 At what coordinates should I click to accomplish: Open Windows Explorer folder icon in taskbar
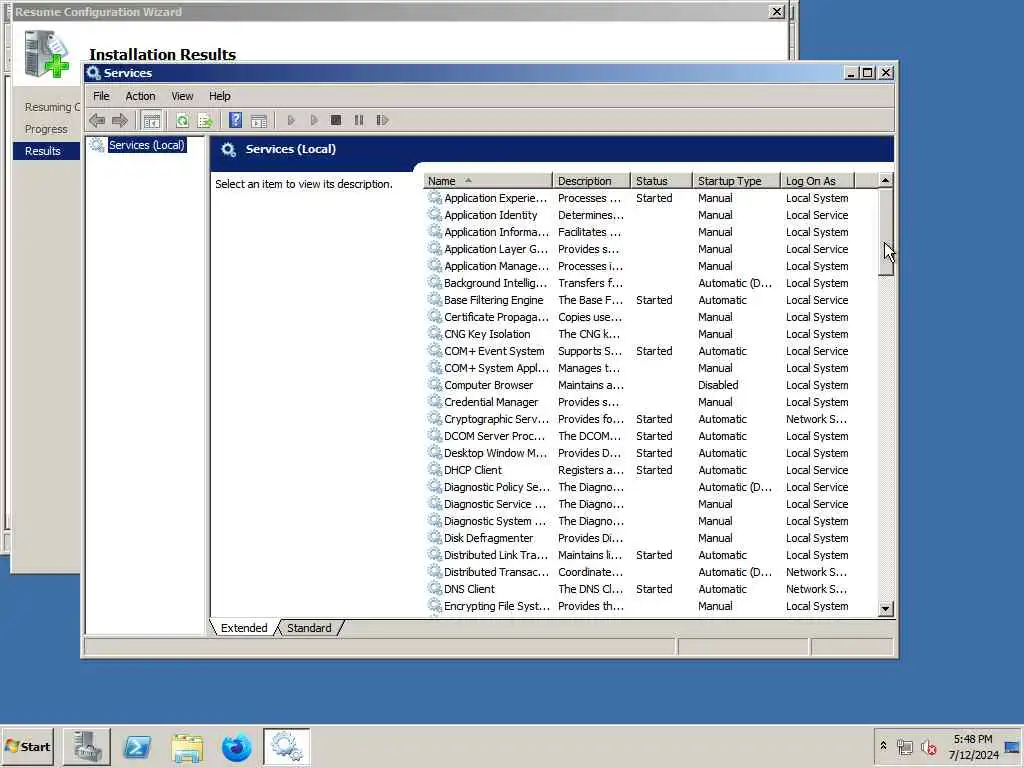click(187, 747)
